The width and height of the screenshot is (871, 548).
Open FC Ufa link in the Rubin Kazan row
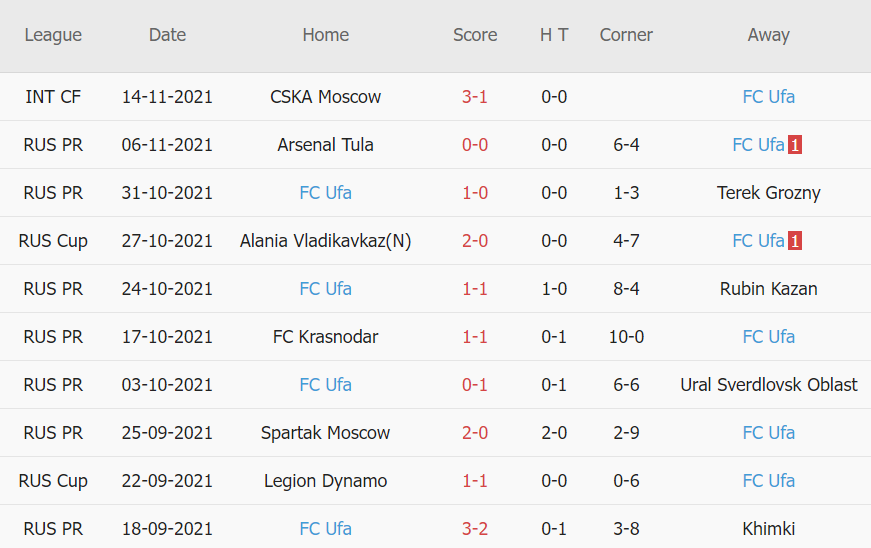pyautogui.click(x=325, y=289)
